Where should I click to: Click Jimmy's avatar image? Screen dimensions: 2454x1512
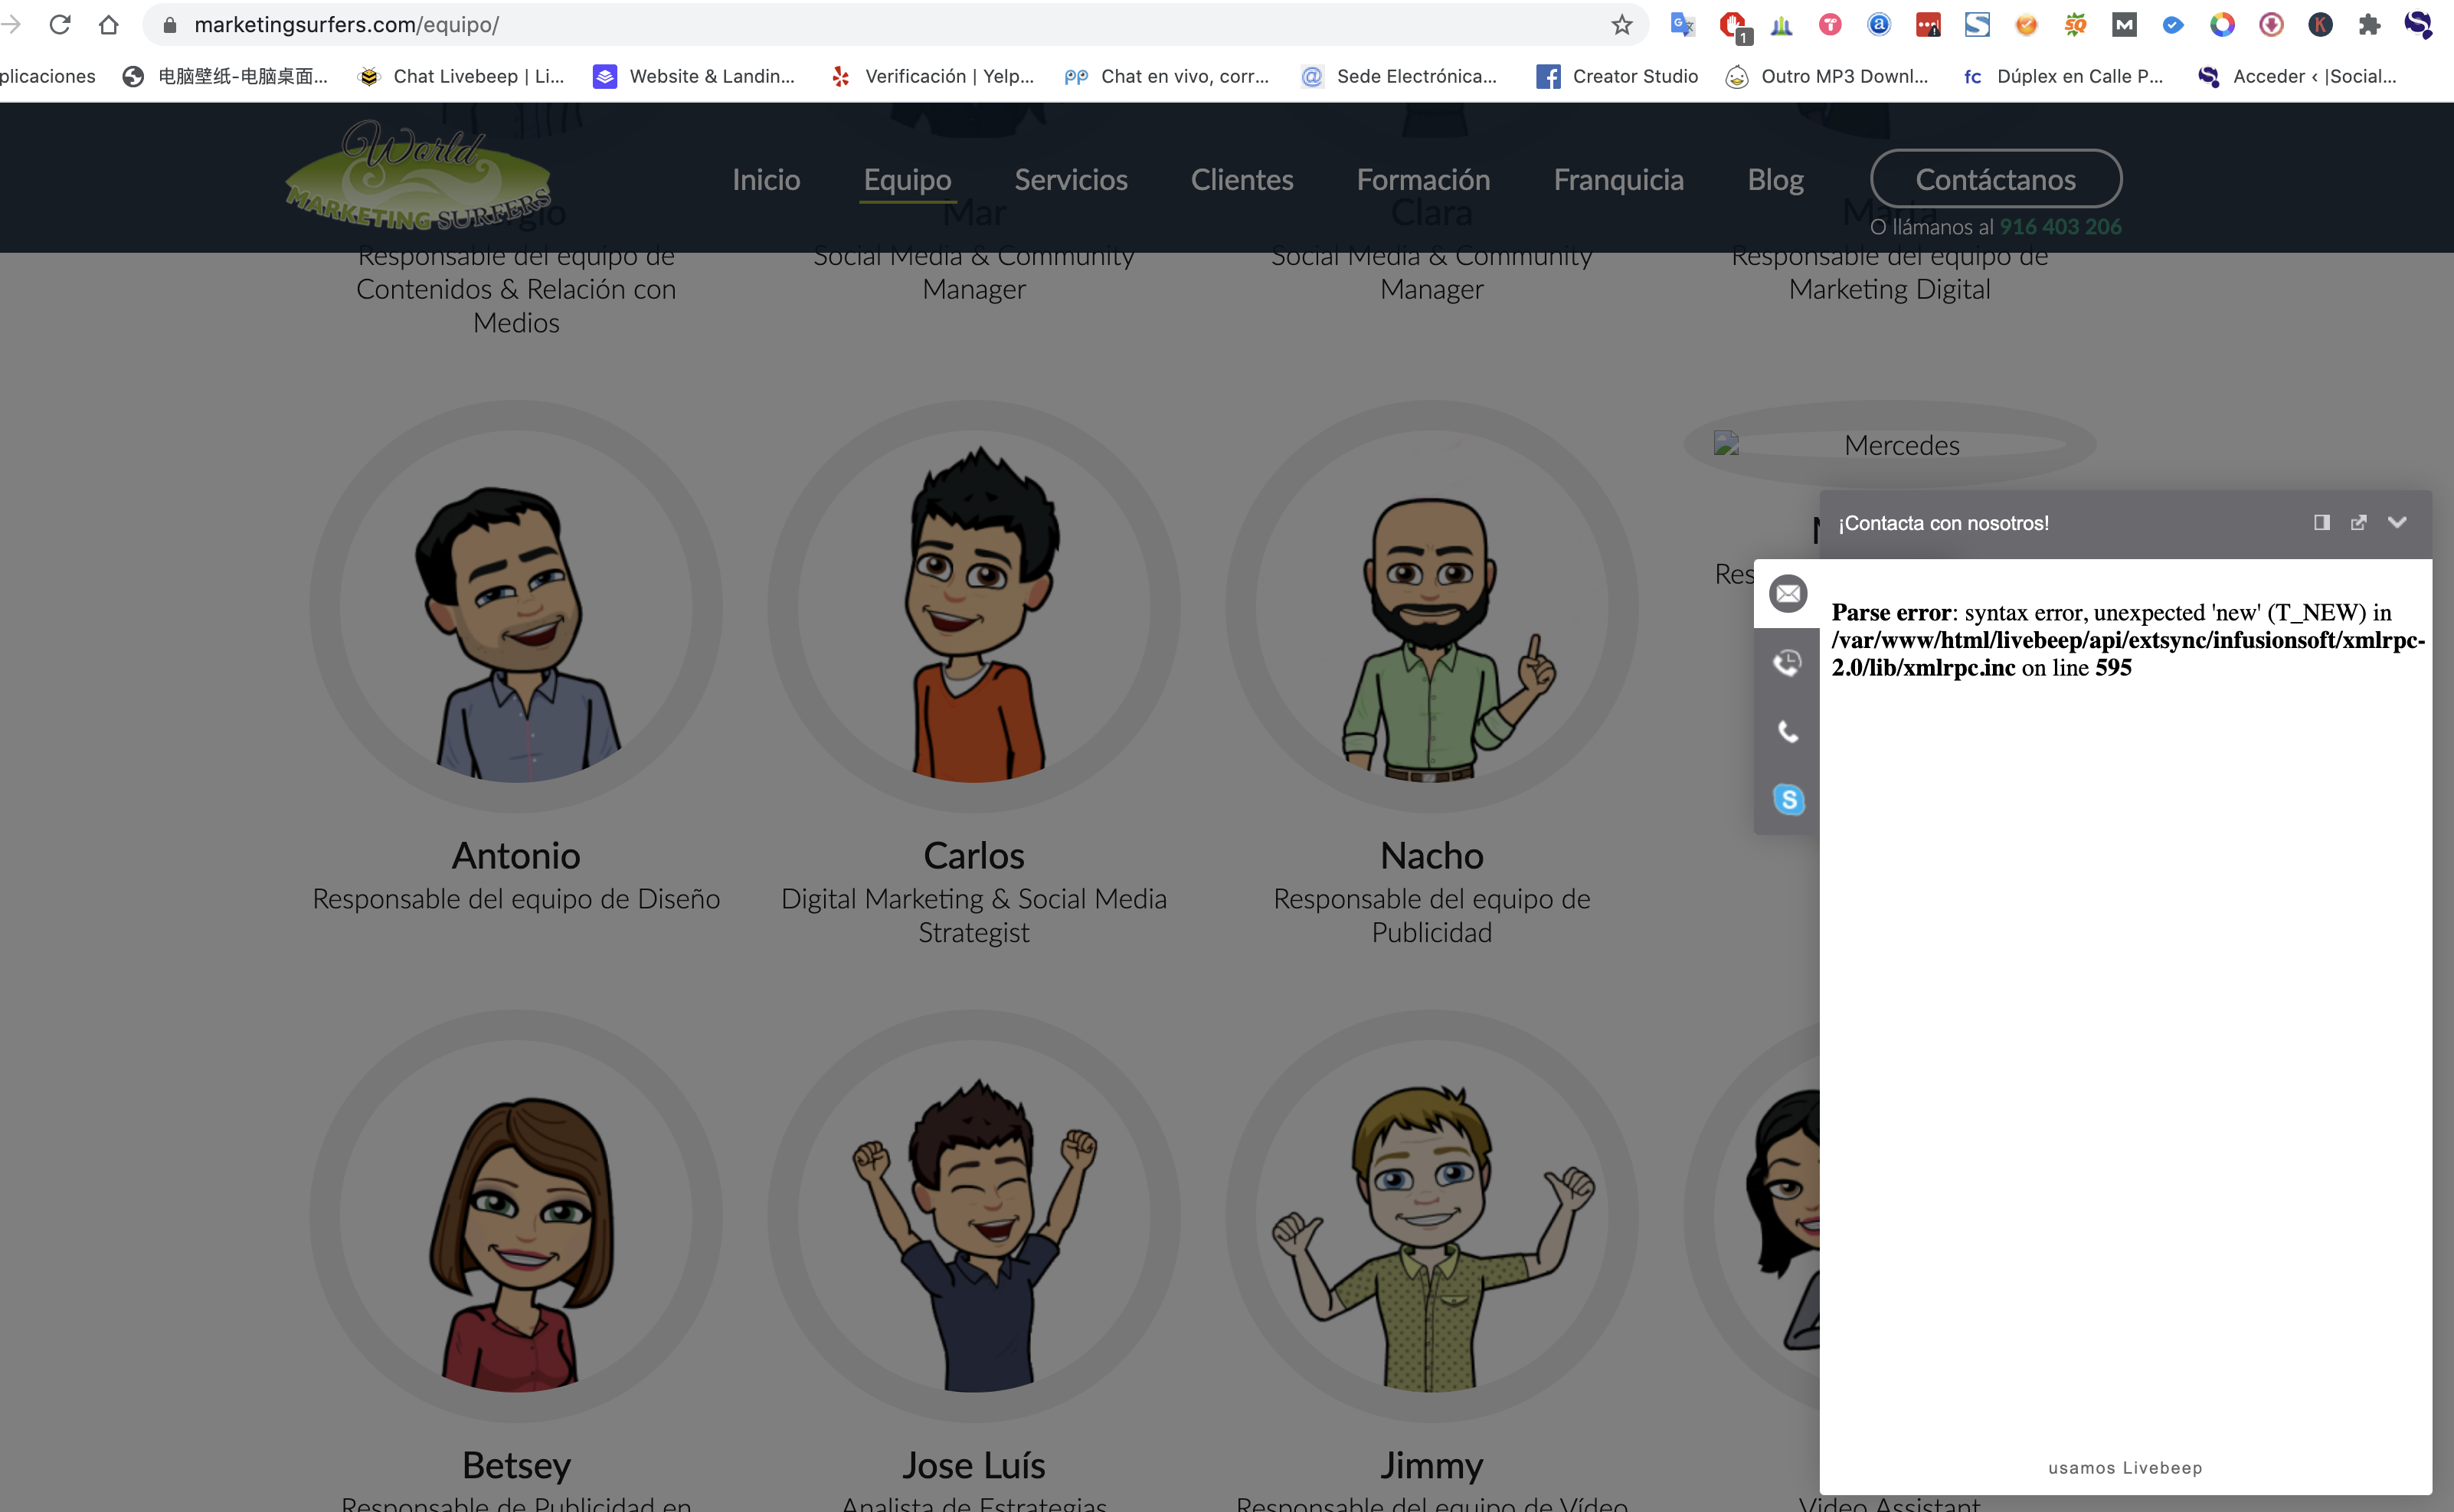[1432, 1216]
